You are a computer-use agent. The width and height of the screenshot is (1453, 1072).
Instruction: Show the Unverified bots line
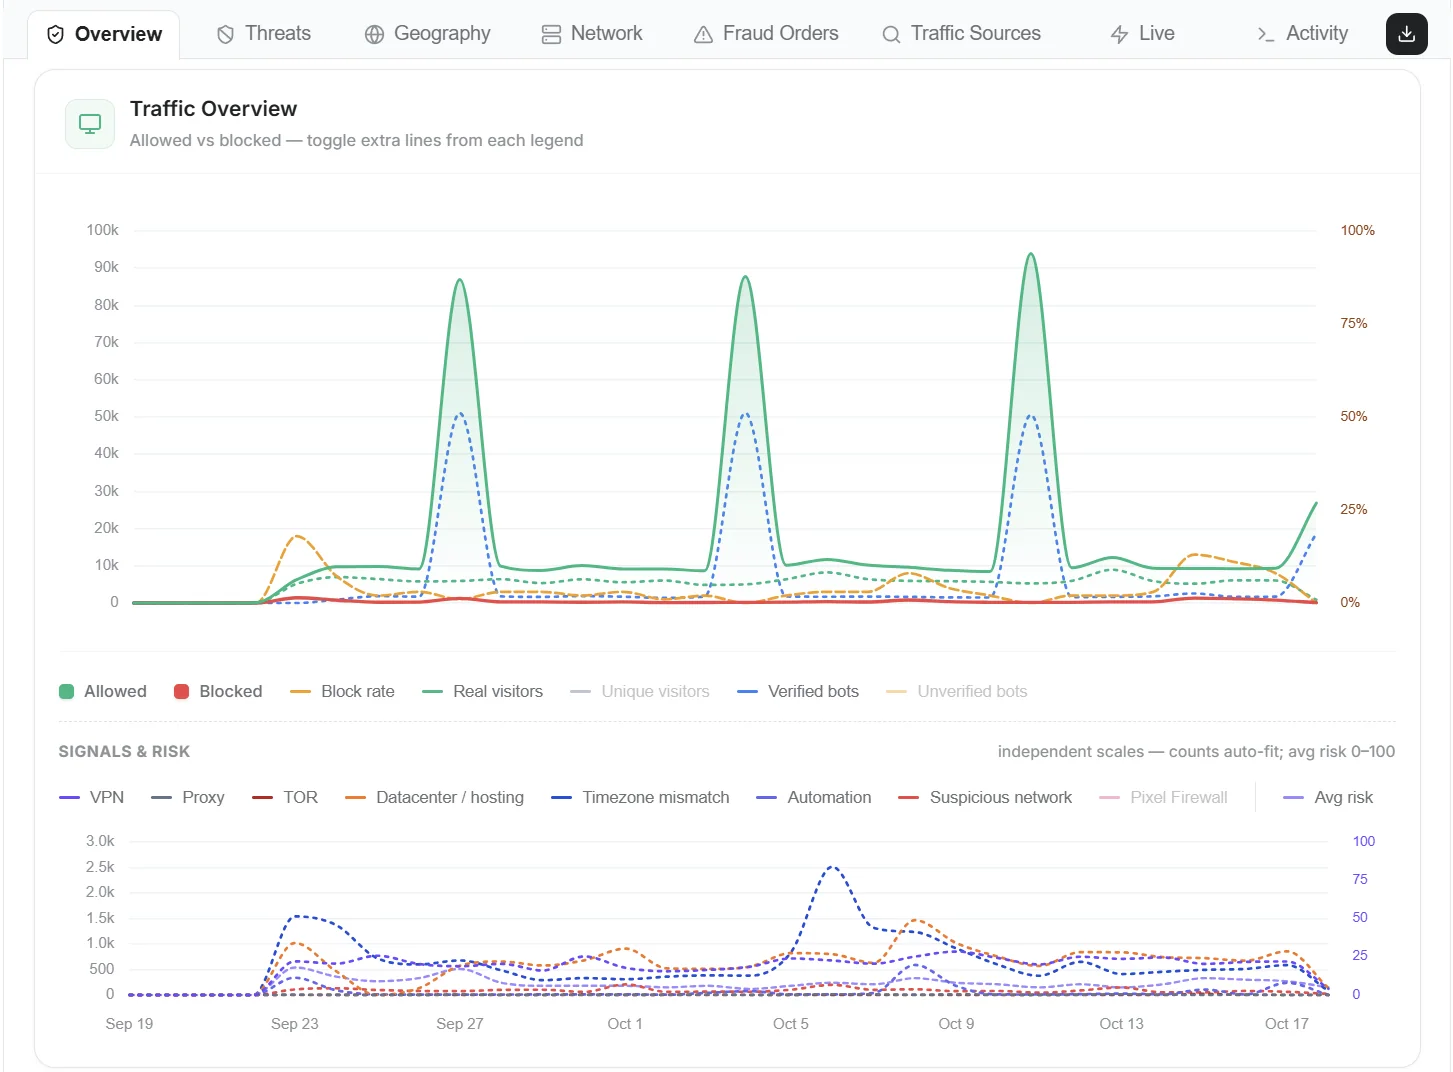[957, 691]
